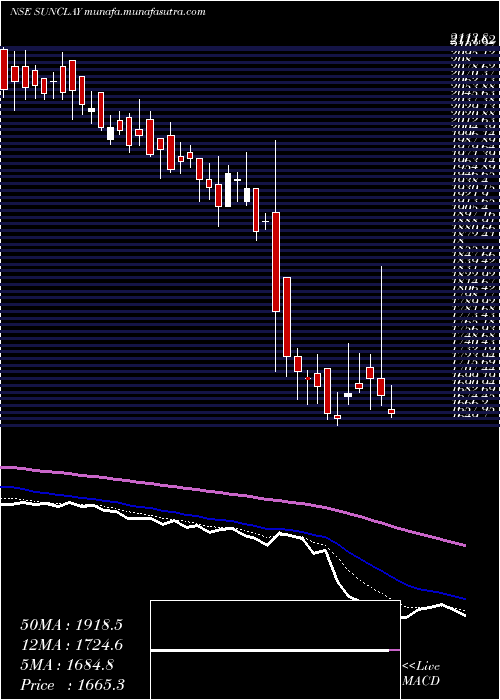Click inside the MACD indicator box
Viewport: 500px width, 700px height.
click(x=275, y=650)
